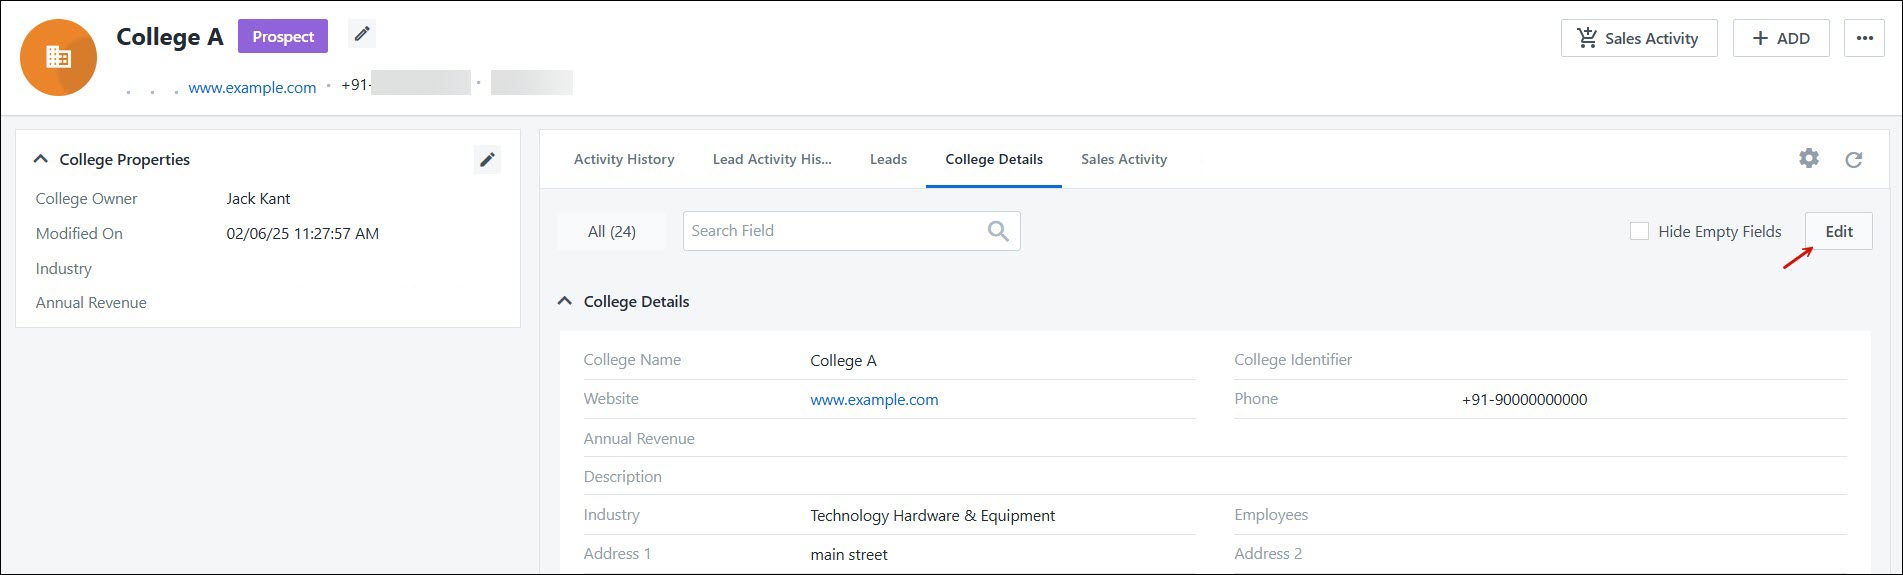This screenshot has width=1903, height=575.
Task: Open the Sales Activity tab
Action: click(x=1123, y=159)
